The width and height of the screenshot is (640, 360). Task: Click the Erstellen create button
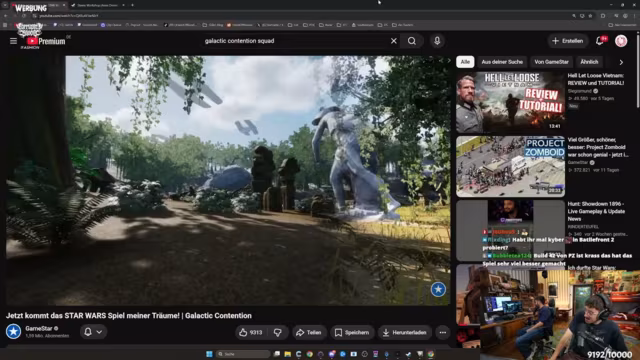coord(567,41)
